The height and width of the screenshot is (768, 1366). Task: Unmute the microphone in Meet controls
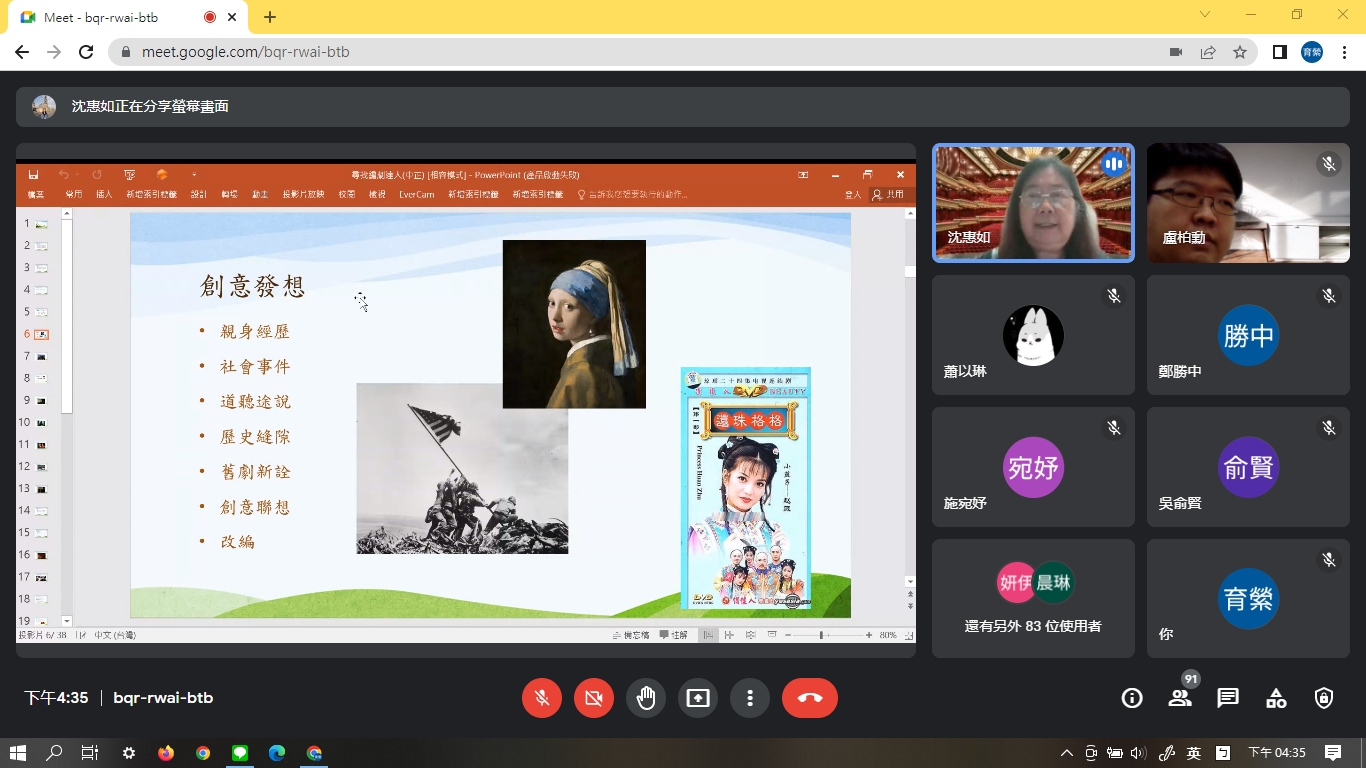pyautogui.click(x=542, y=698)
